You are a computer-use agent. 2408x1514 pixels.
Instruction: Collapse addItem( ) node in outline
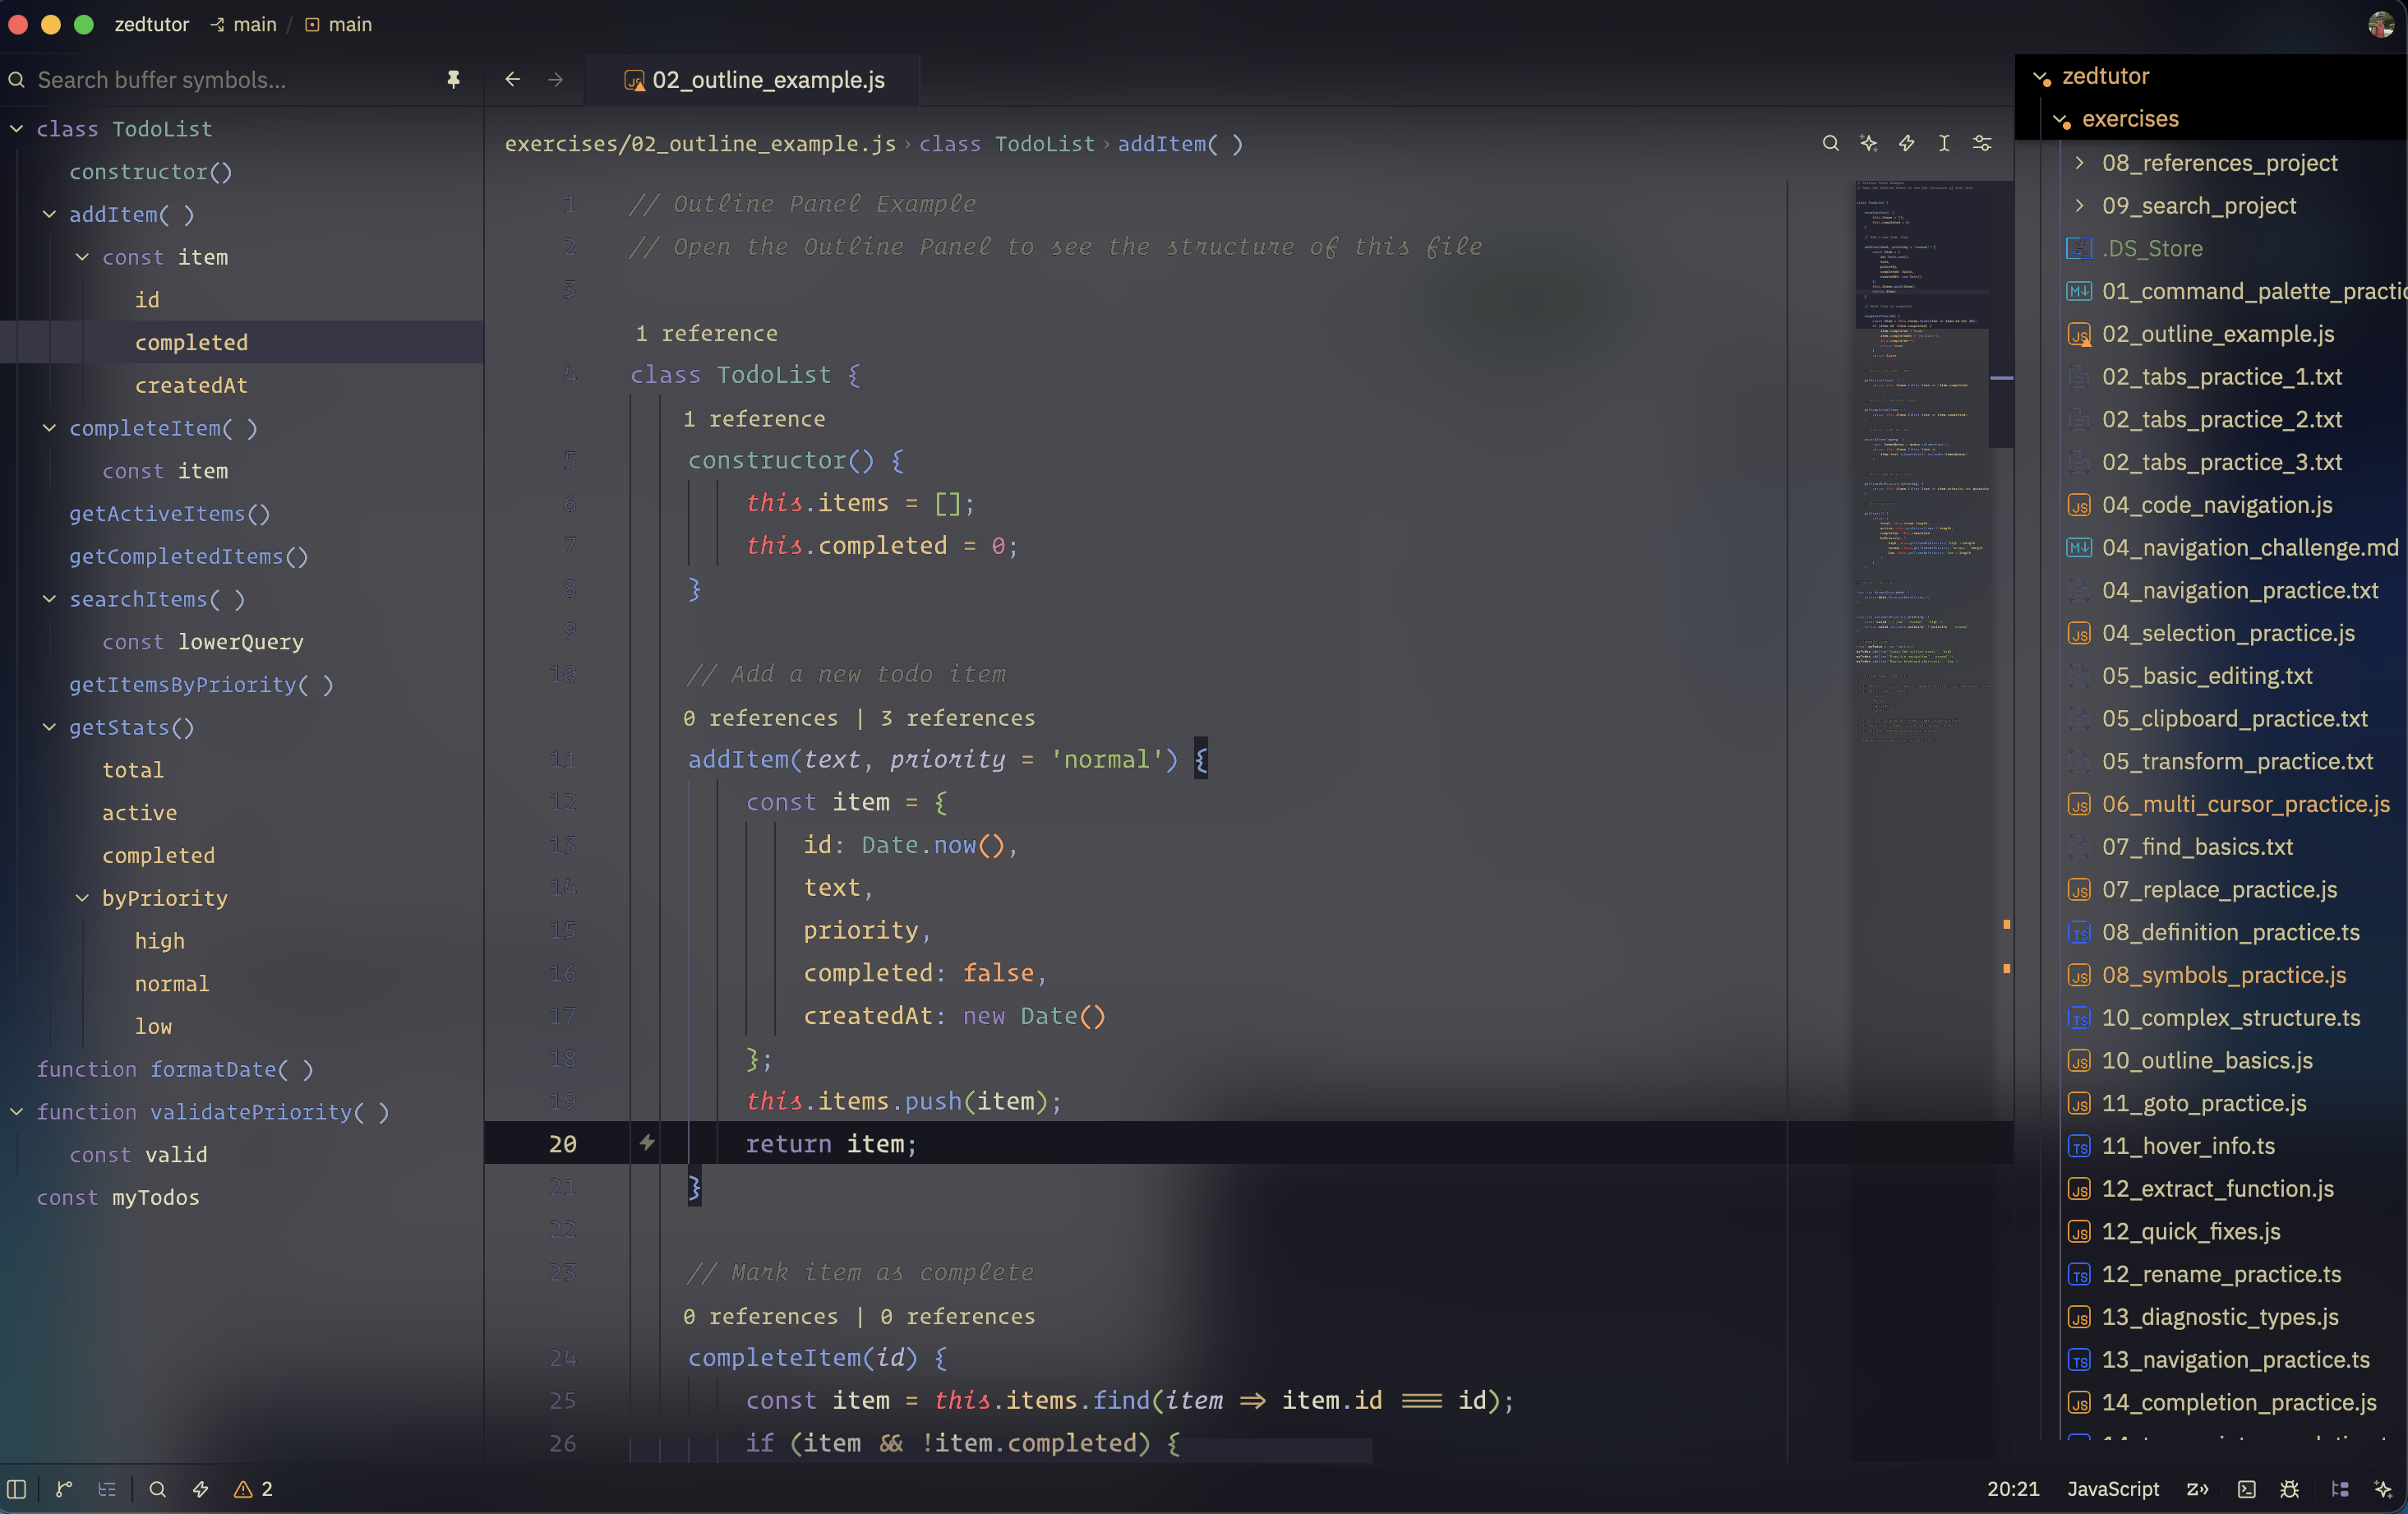coord(49,214)
